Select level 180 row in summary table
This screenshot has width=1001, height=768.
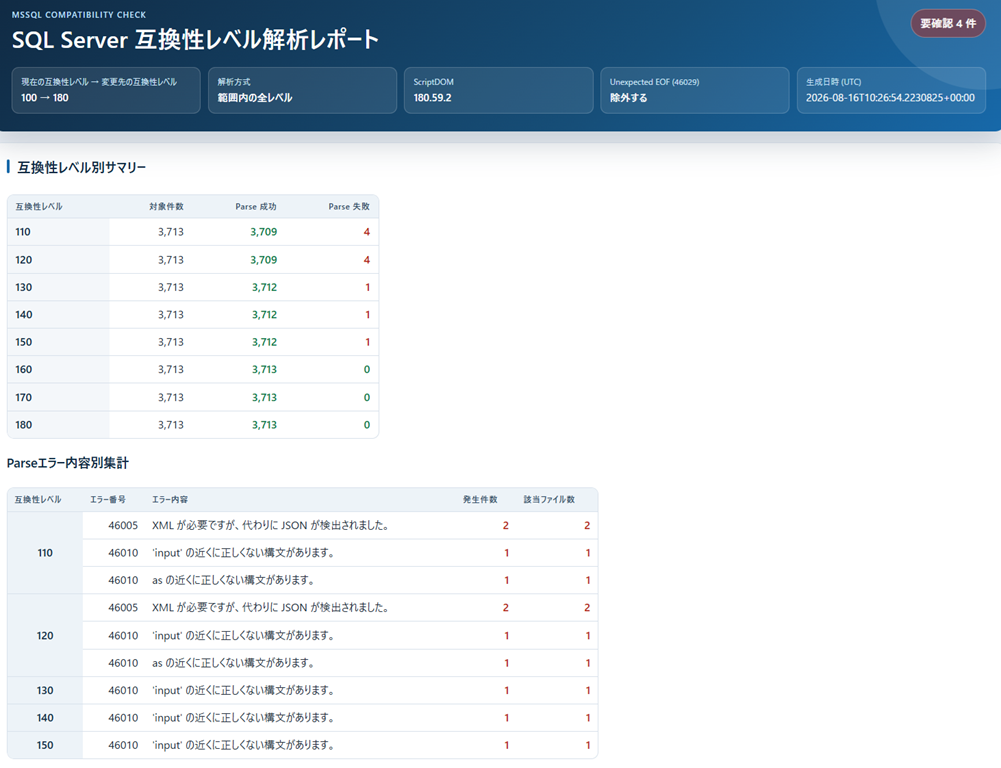(193, 425)
